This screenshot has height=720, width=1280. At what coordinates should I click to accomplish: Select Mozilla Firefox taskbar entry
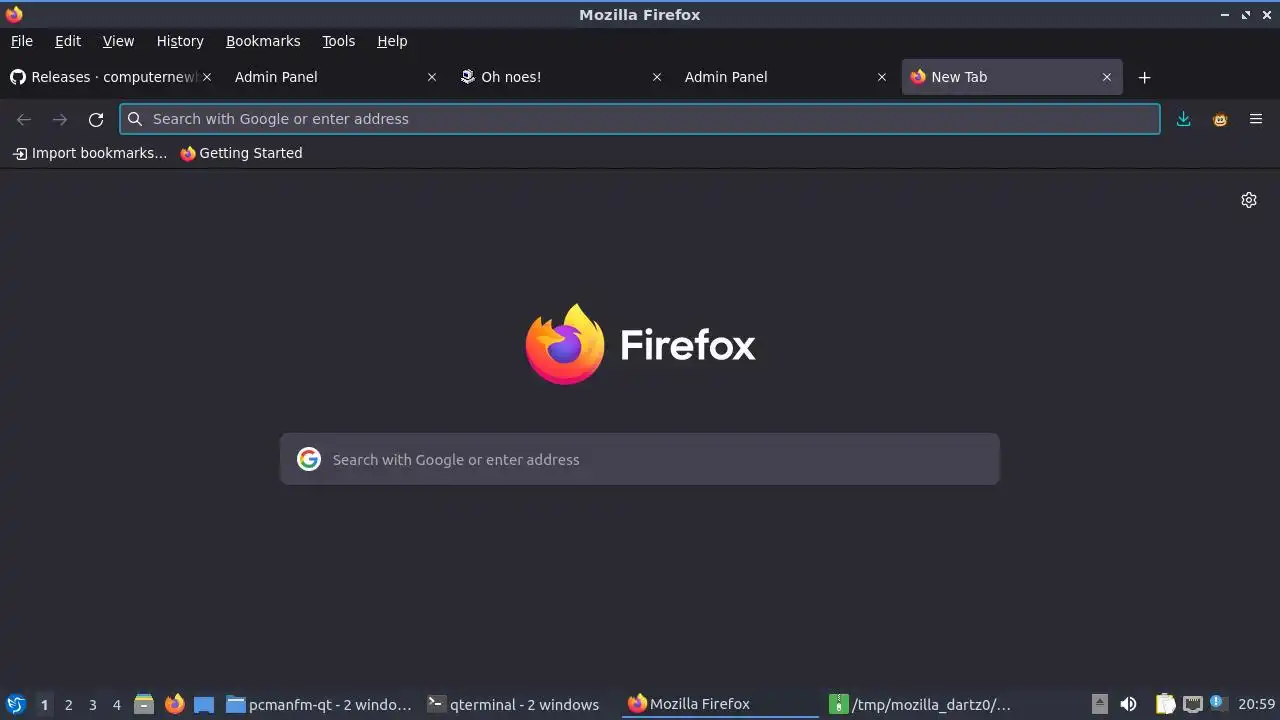point(720,704)
